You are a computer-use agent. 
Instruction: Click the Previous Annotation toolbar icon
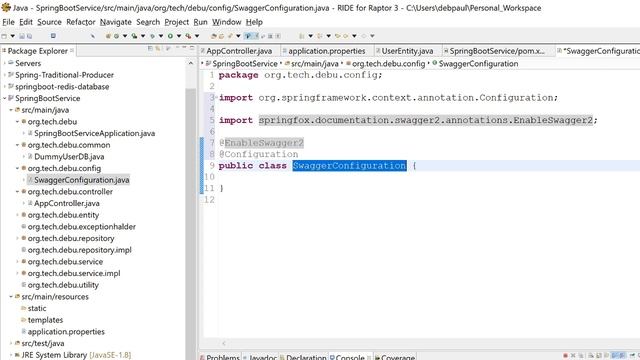pos(320,36)
